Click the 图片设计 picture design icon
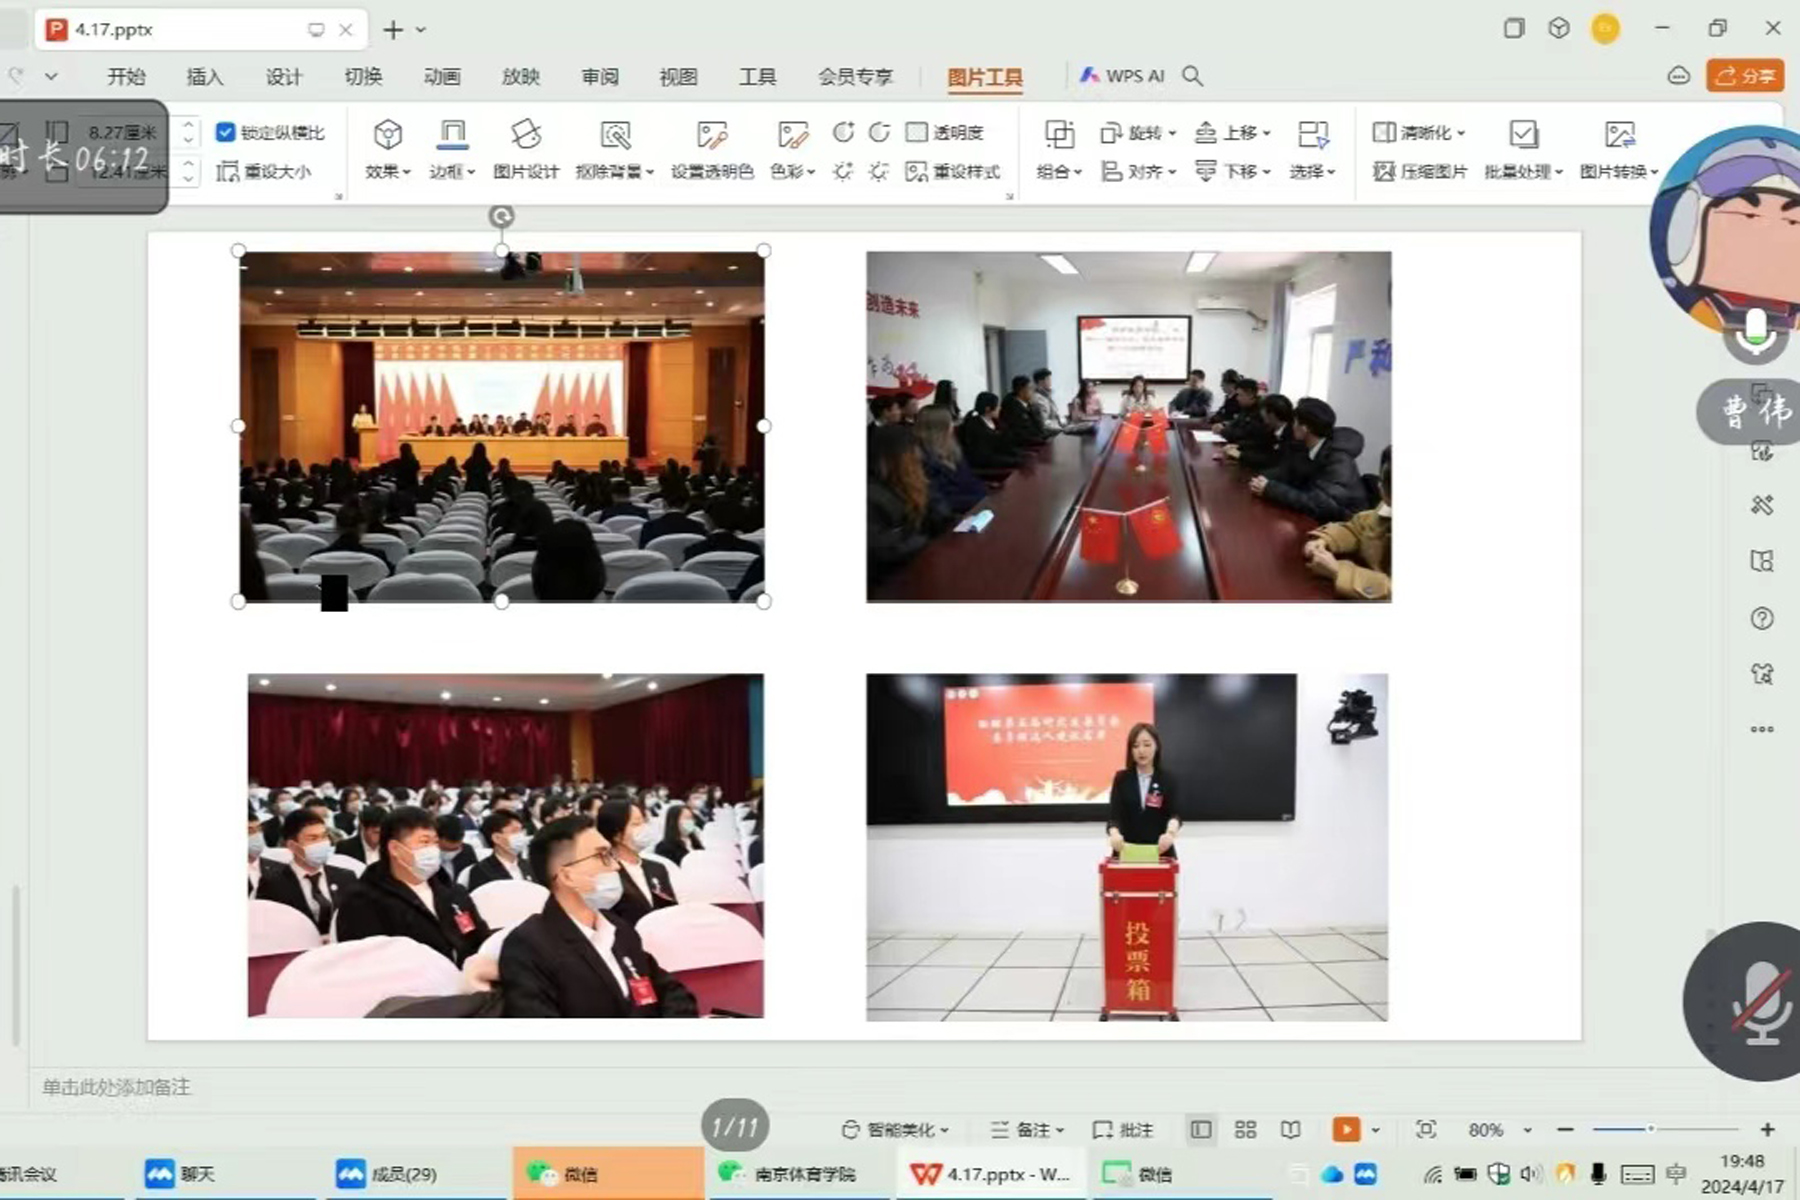1800x1200 pixels. click(x=525, y=135)
